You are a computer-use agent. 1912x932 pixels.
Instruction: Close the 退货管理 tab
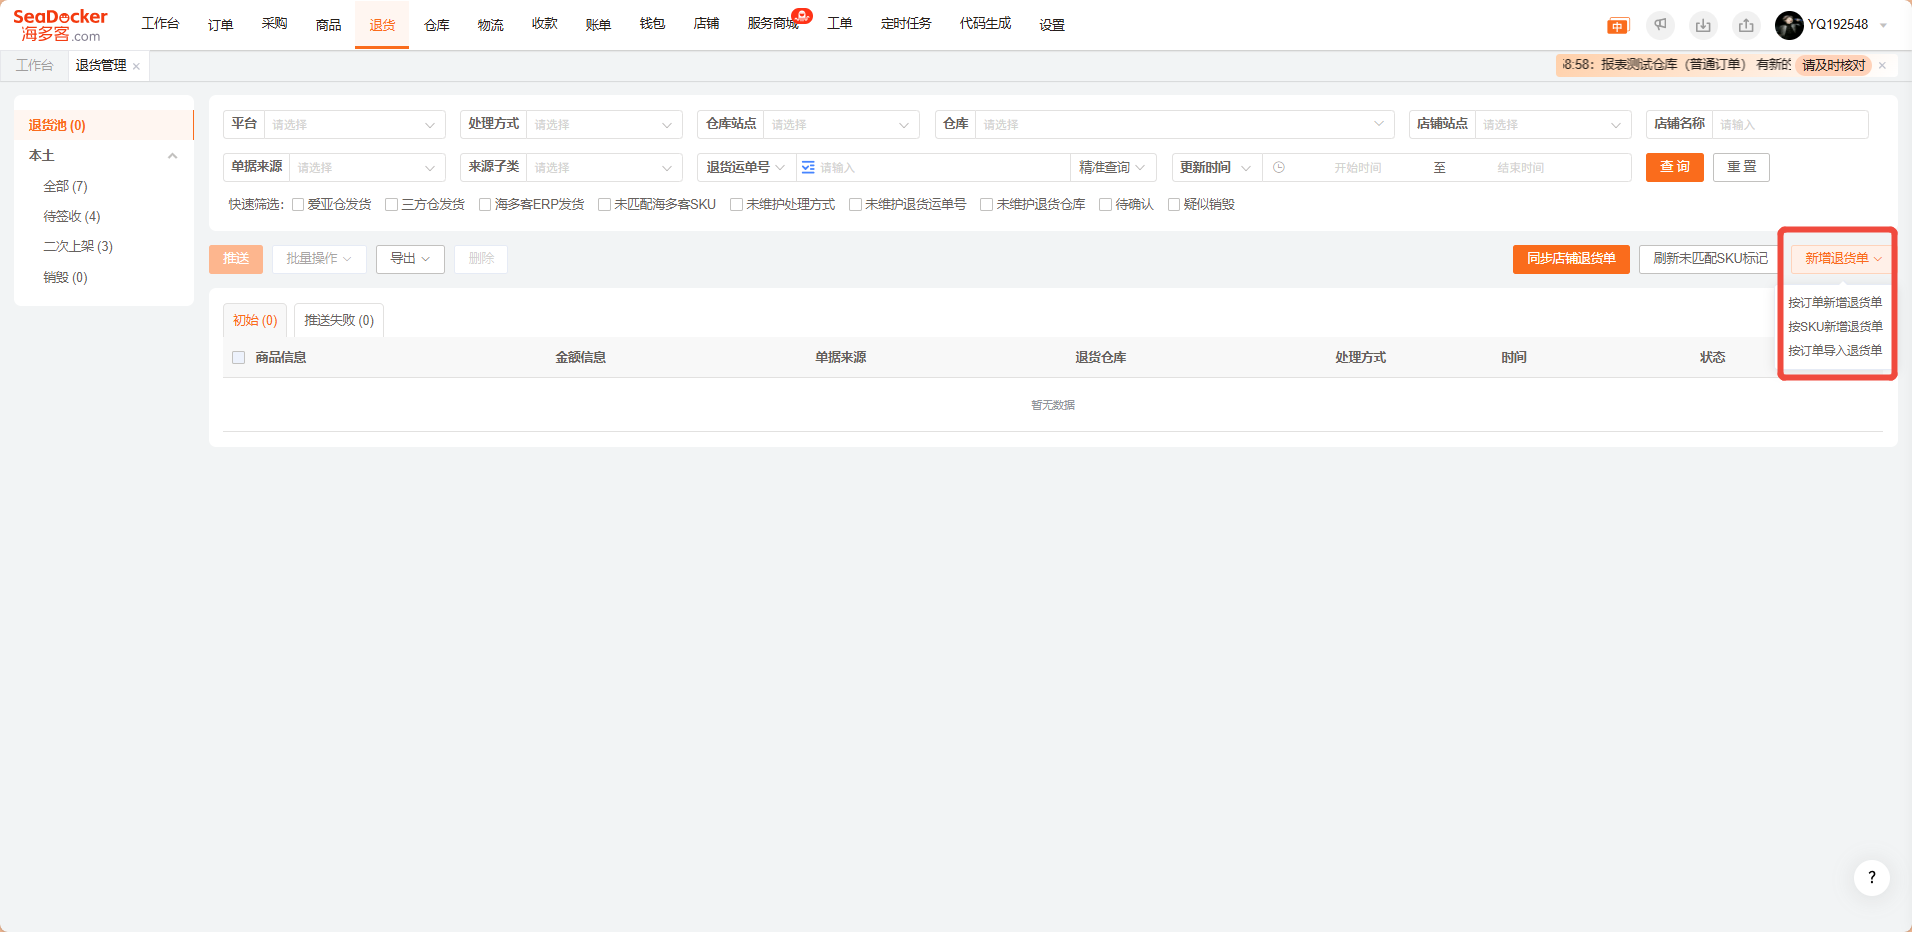(x=136, y=66)
